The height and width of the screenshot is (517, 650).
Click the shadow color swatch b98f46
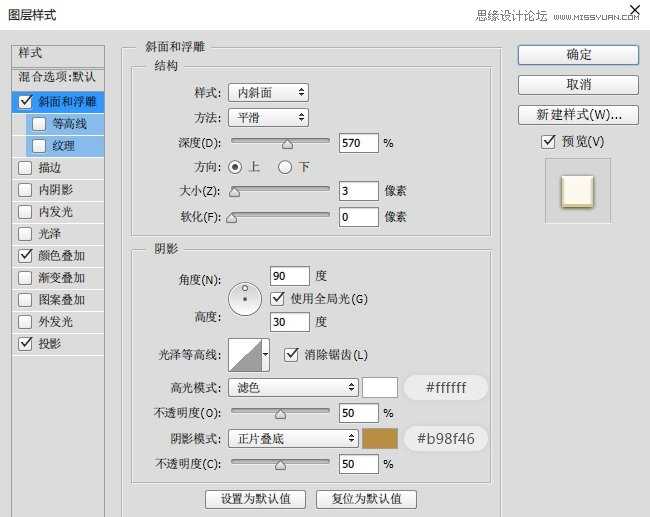click(x=380, y=438)
